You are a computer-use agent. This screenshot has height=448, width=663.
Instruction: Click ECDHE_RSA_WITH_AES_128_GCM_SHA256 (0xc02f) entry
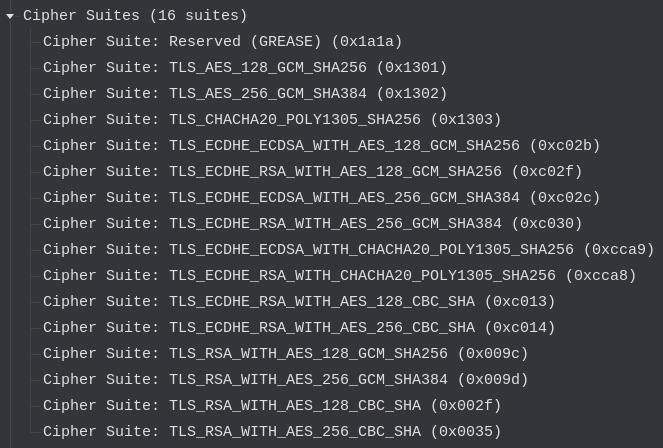[312, 172]
